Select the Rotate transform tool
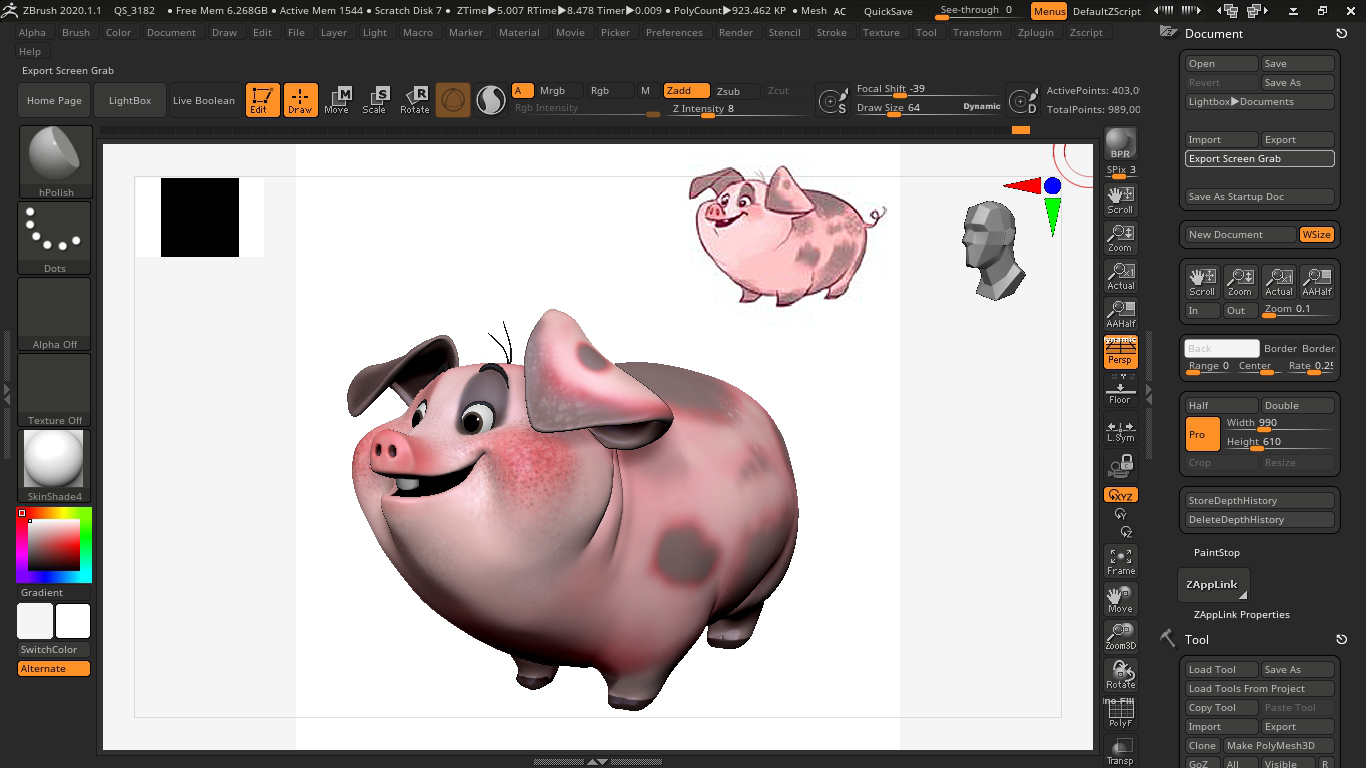1366x768 pixels. [414, 100]
